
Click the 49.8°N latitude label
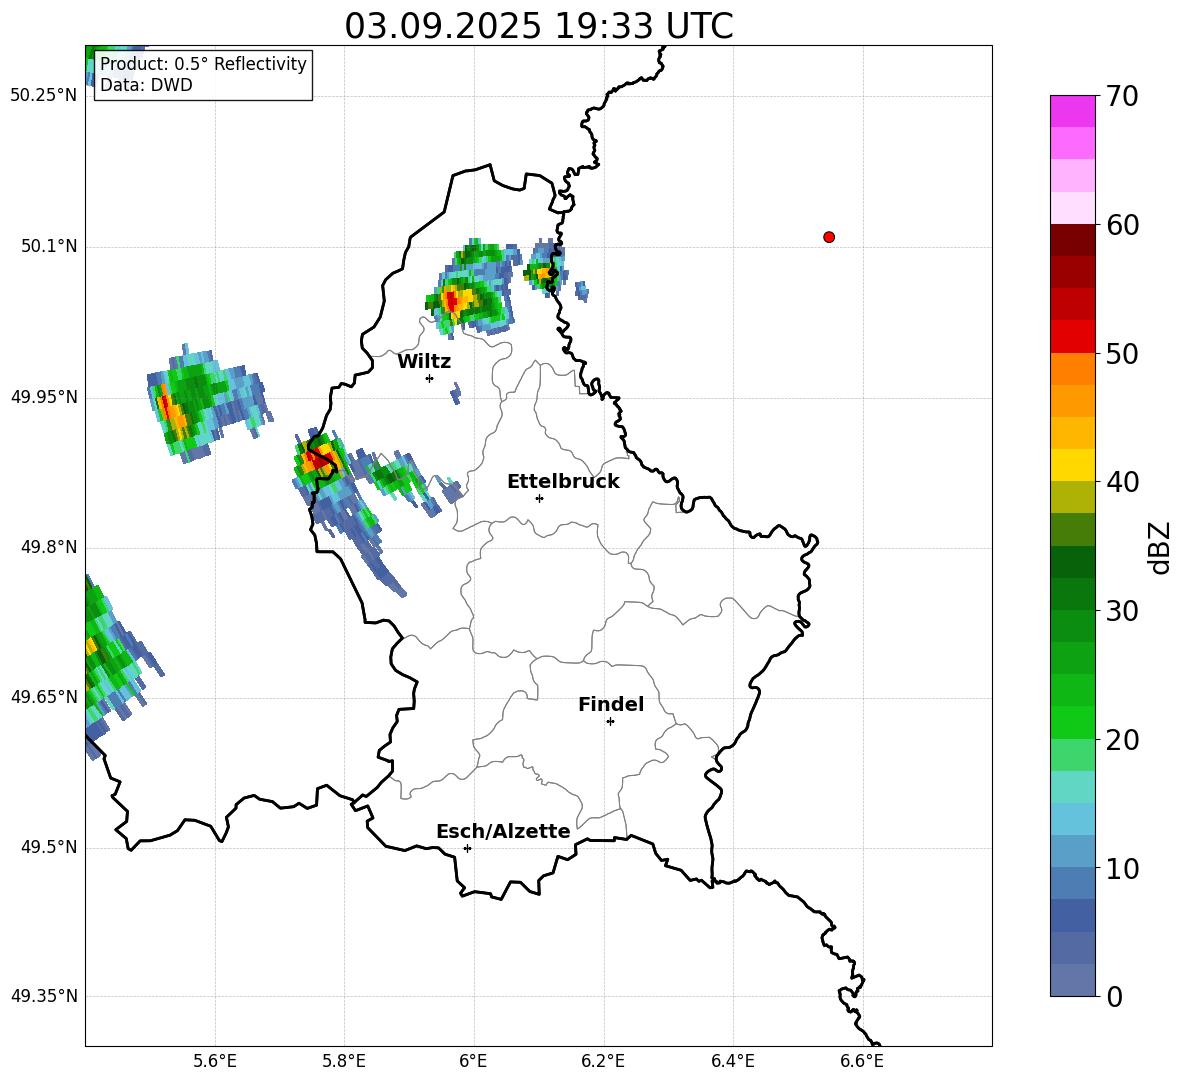pyautogui.click(x=50, y=547)
